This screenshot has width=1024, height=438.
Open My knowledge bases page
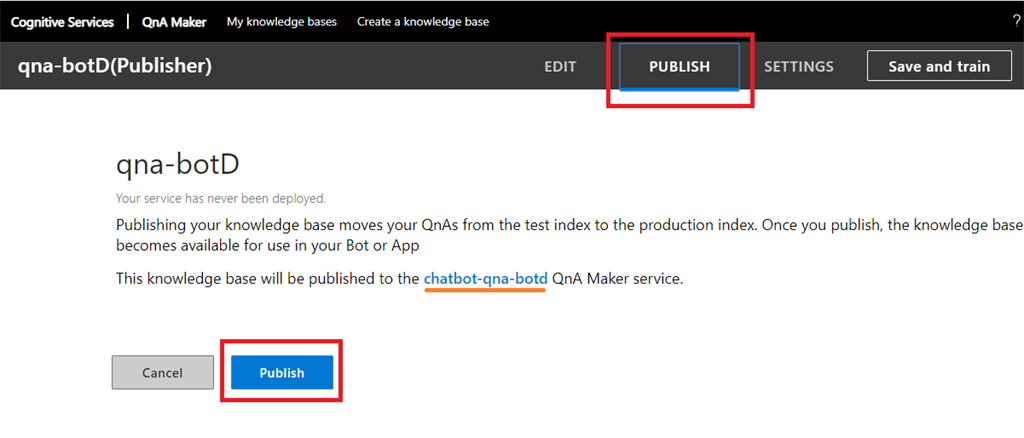tap(281, 22)
